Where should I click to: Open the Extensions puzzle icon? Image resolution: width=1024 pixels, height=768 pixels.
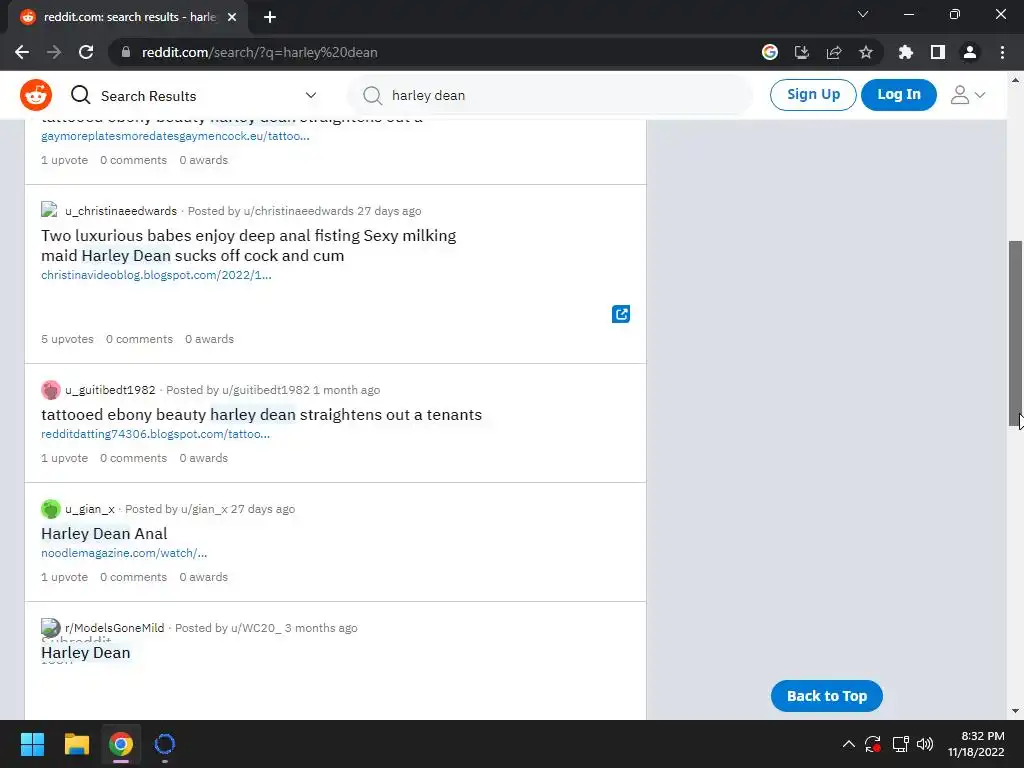pos(906,52)
